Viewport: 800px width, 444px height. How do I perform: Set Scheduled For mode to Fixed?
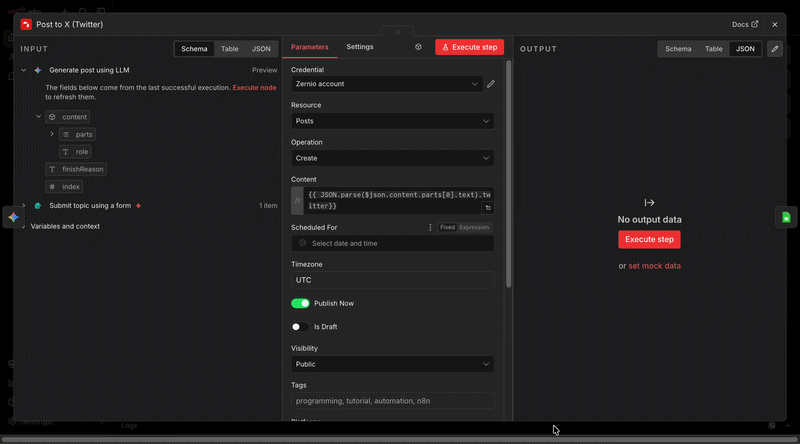[x=447, y=228]
